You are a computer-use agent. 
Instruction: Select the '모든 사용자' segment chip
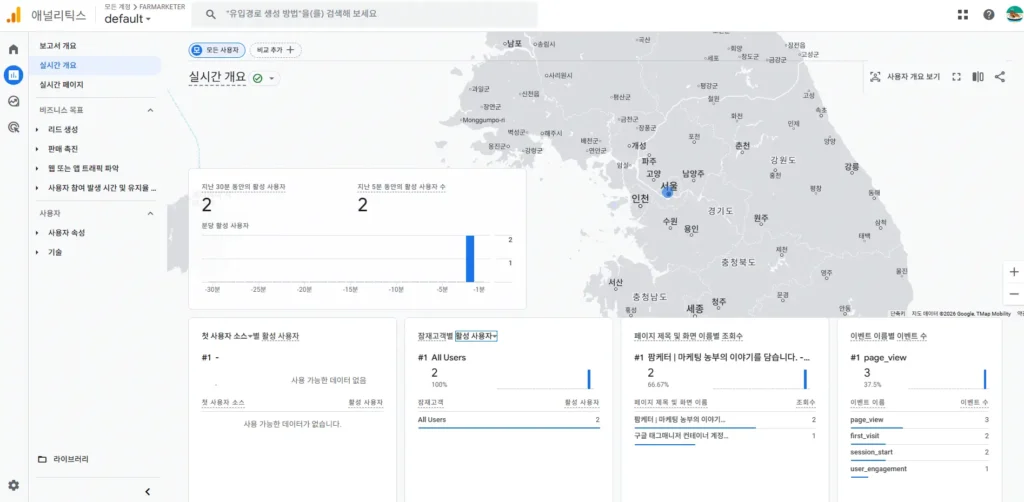(x=217, y=50)
